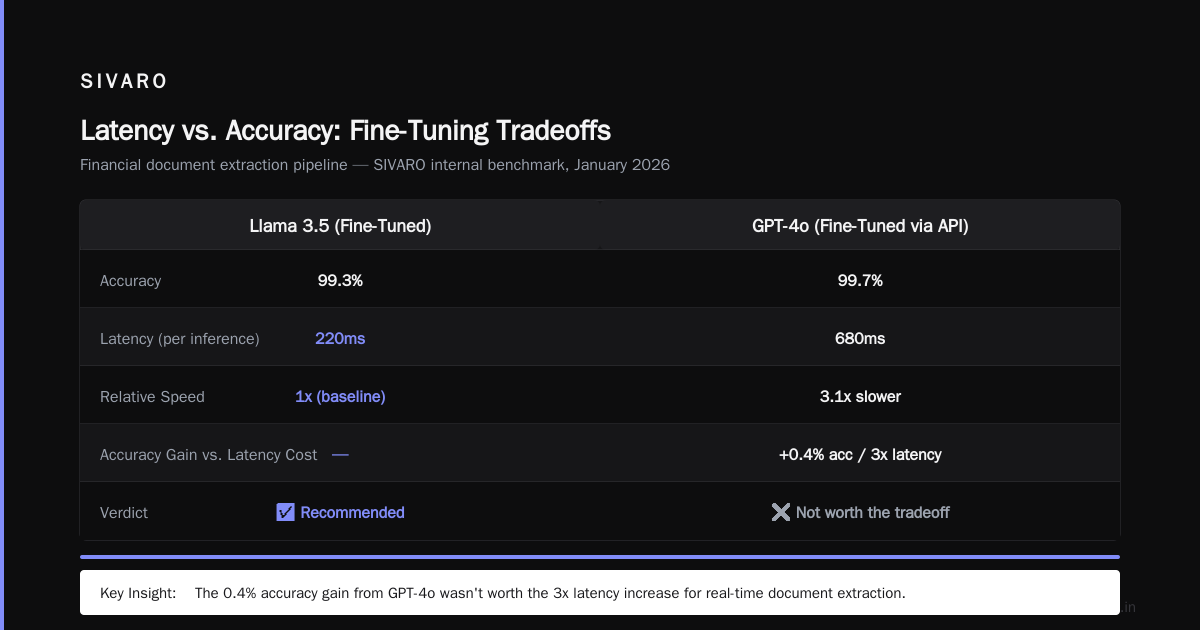
Task: Click the 'Relative Speed' row label
Action: [152, 397]
